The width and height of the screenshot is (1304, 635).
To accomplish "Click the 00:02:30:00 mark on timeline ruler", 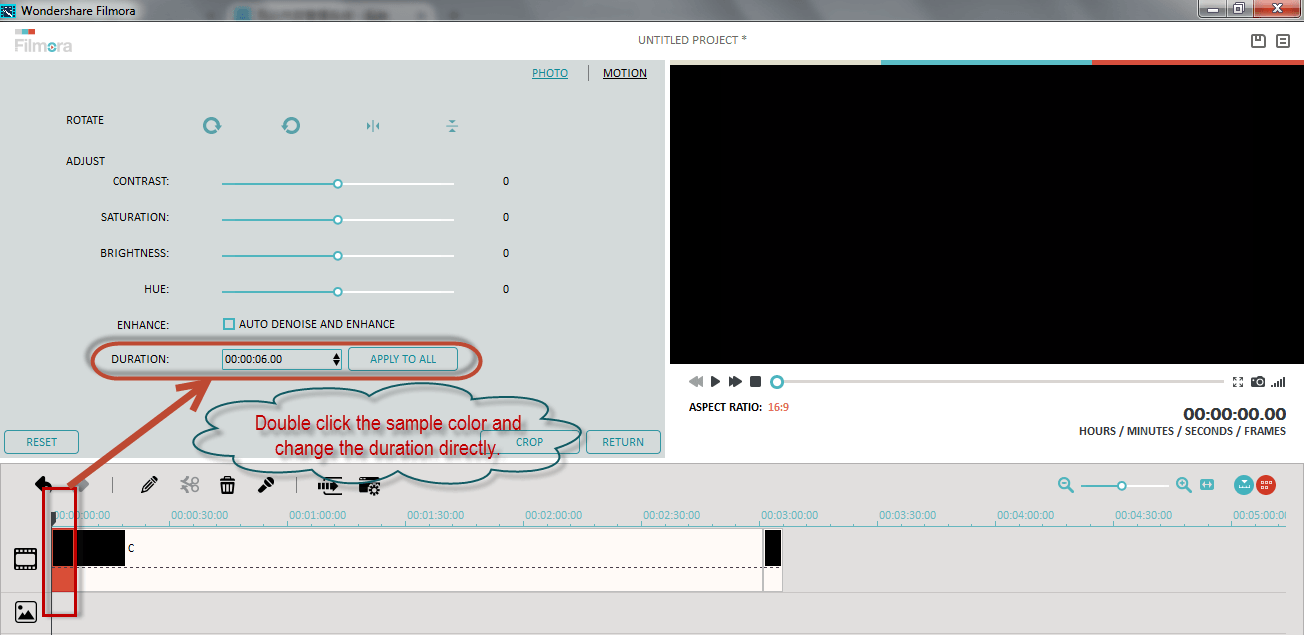I will tap(671, 515).
